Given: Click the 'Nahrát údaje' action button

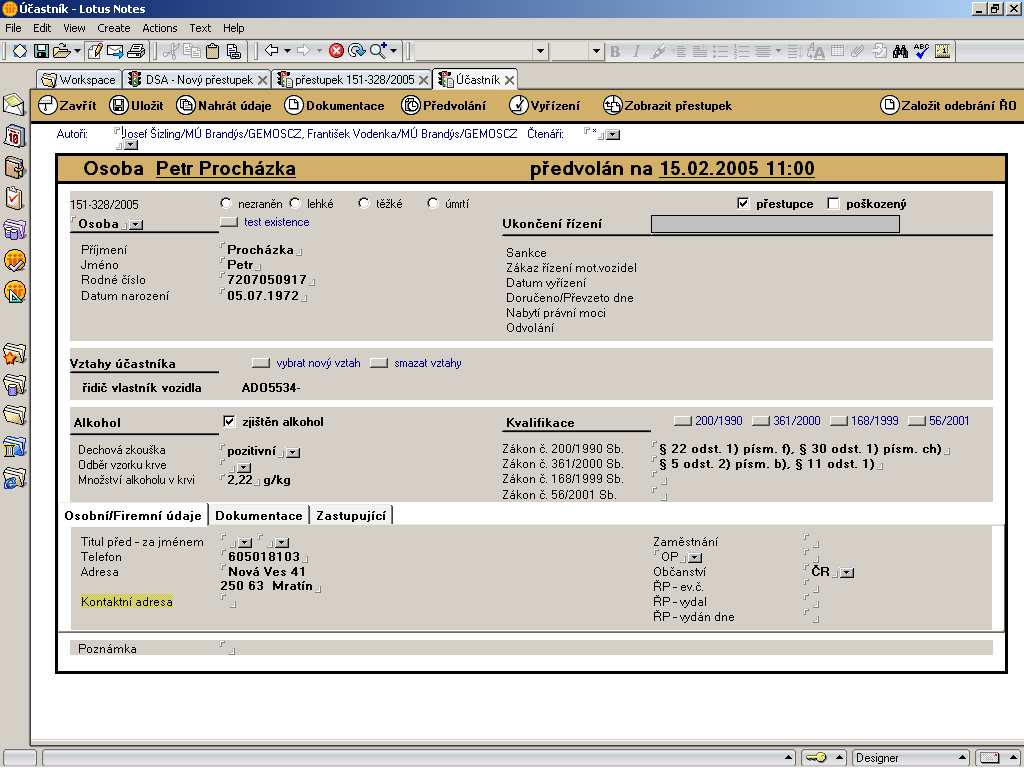Looking at the screenshot, I should (224, 105).
